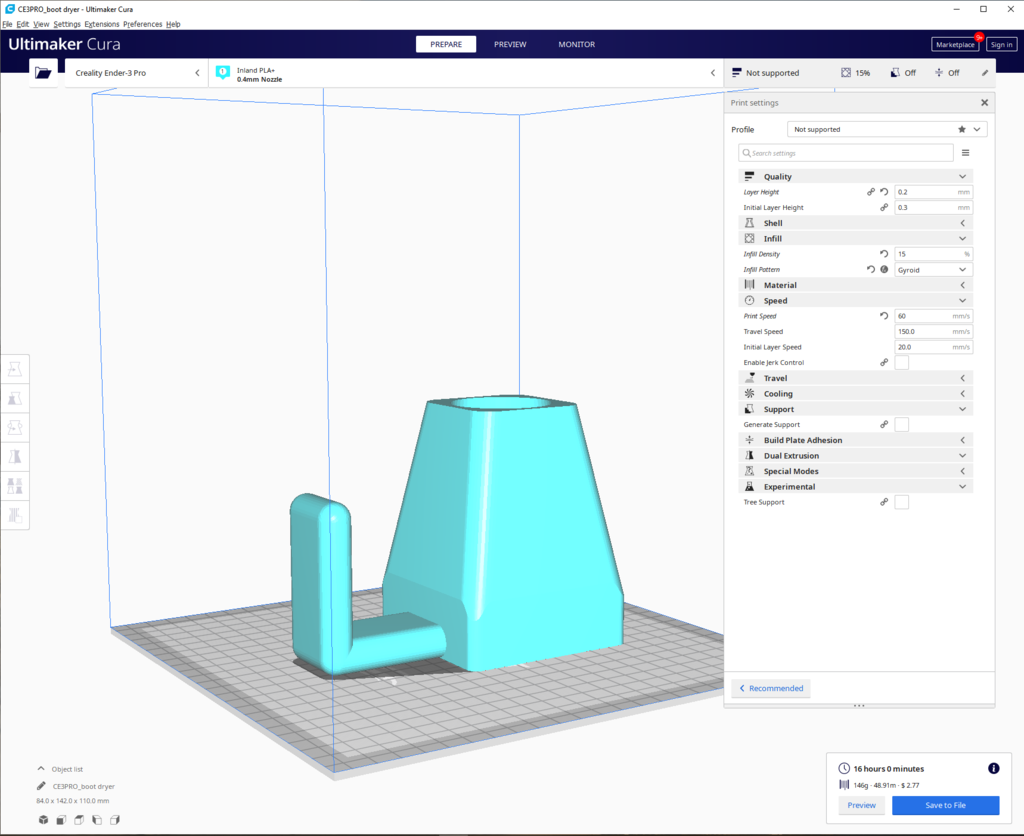
Task: Open the settings visibility hamburger menu
Action: [x=965, y=153]
